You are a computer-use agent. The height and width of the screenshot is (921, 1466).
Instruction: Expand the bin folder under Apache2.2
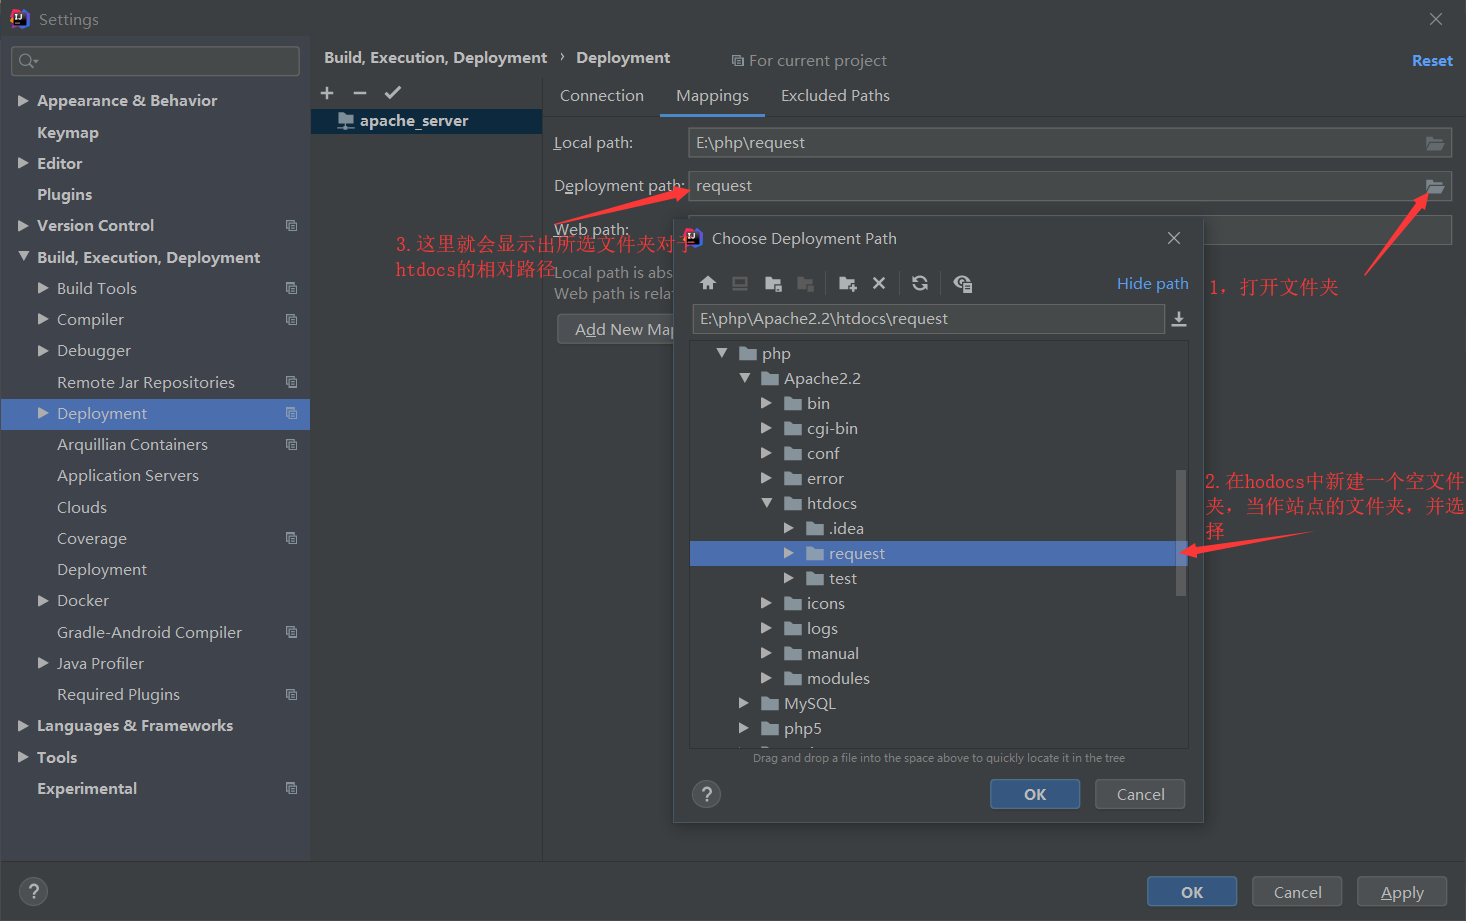pos(767,403)
